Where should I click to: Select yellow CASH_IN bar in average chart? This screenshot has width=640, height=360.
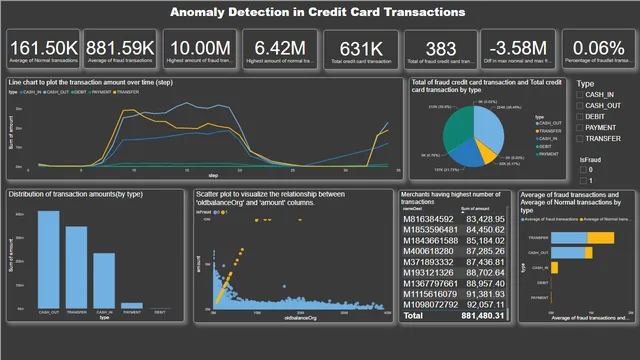pyautogui.click(x=554, y=268)
